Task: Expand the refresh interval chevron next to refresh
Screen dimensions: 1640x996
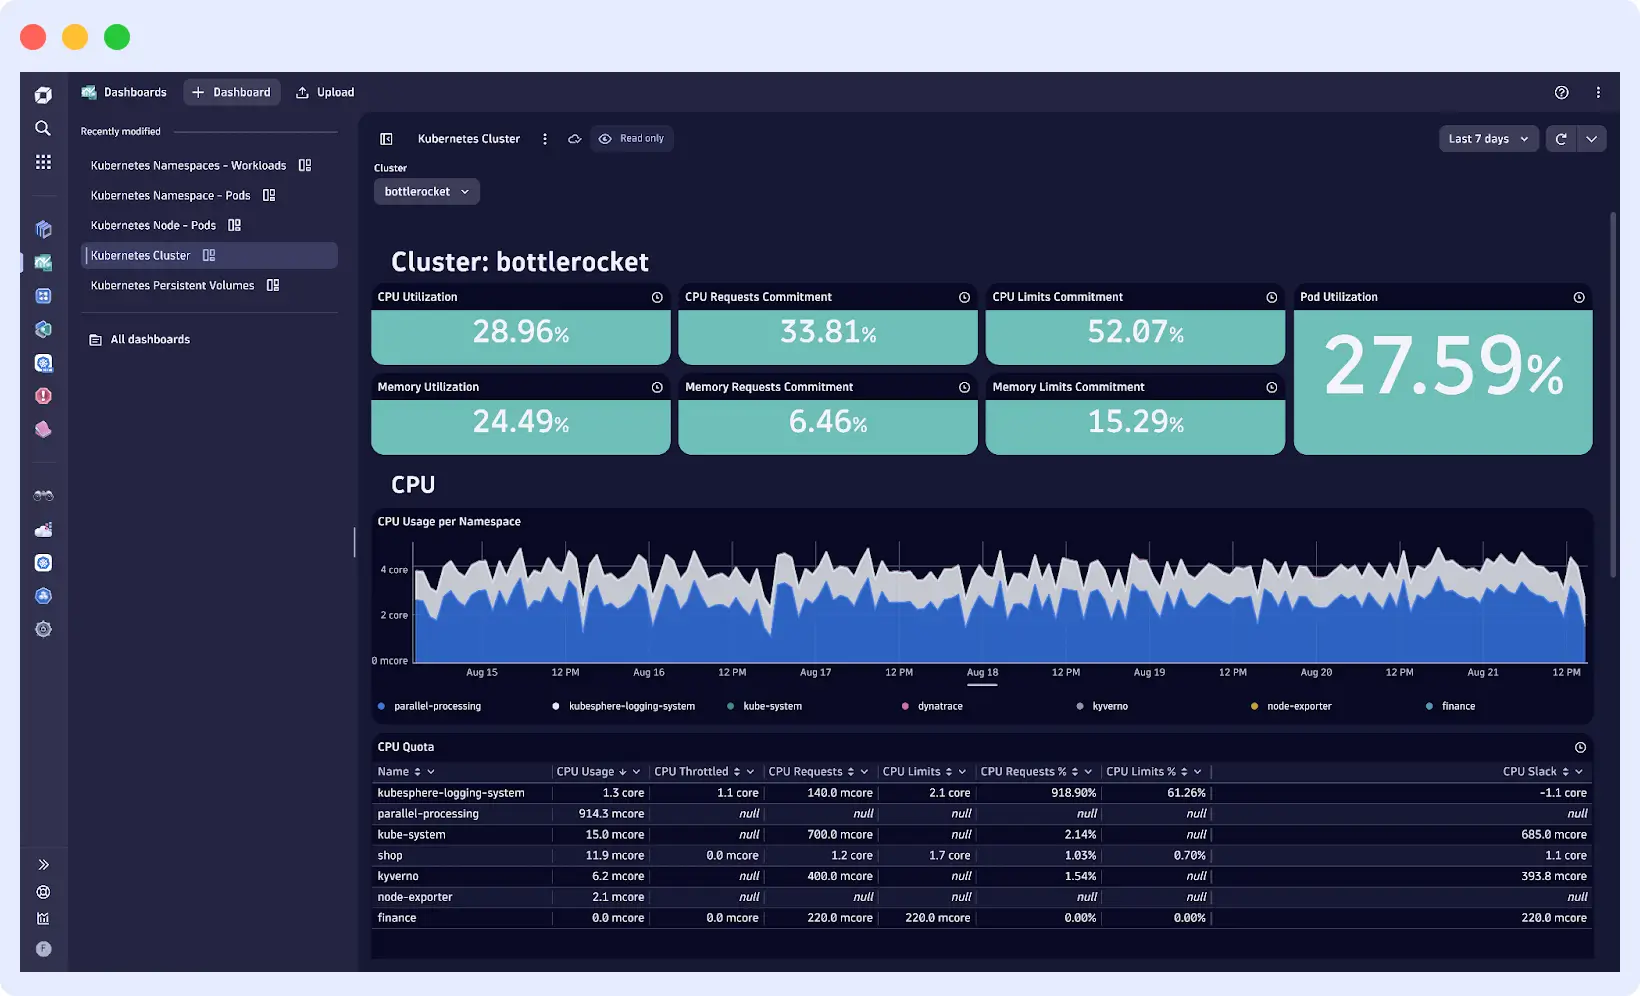Action: click(1592, 139)
